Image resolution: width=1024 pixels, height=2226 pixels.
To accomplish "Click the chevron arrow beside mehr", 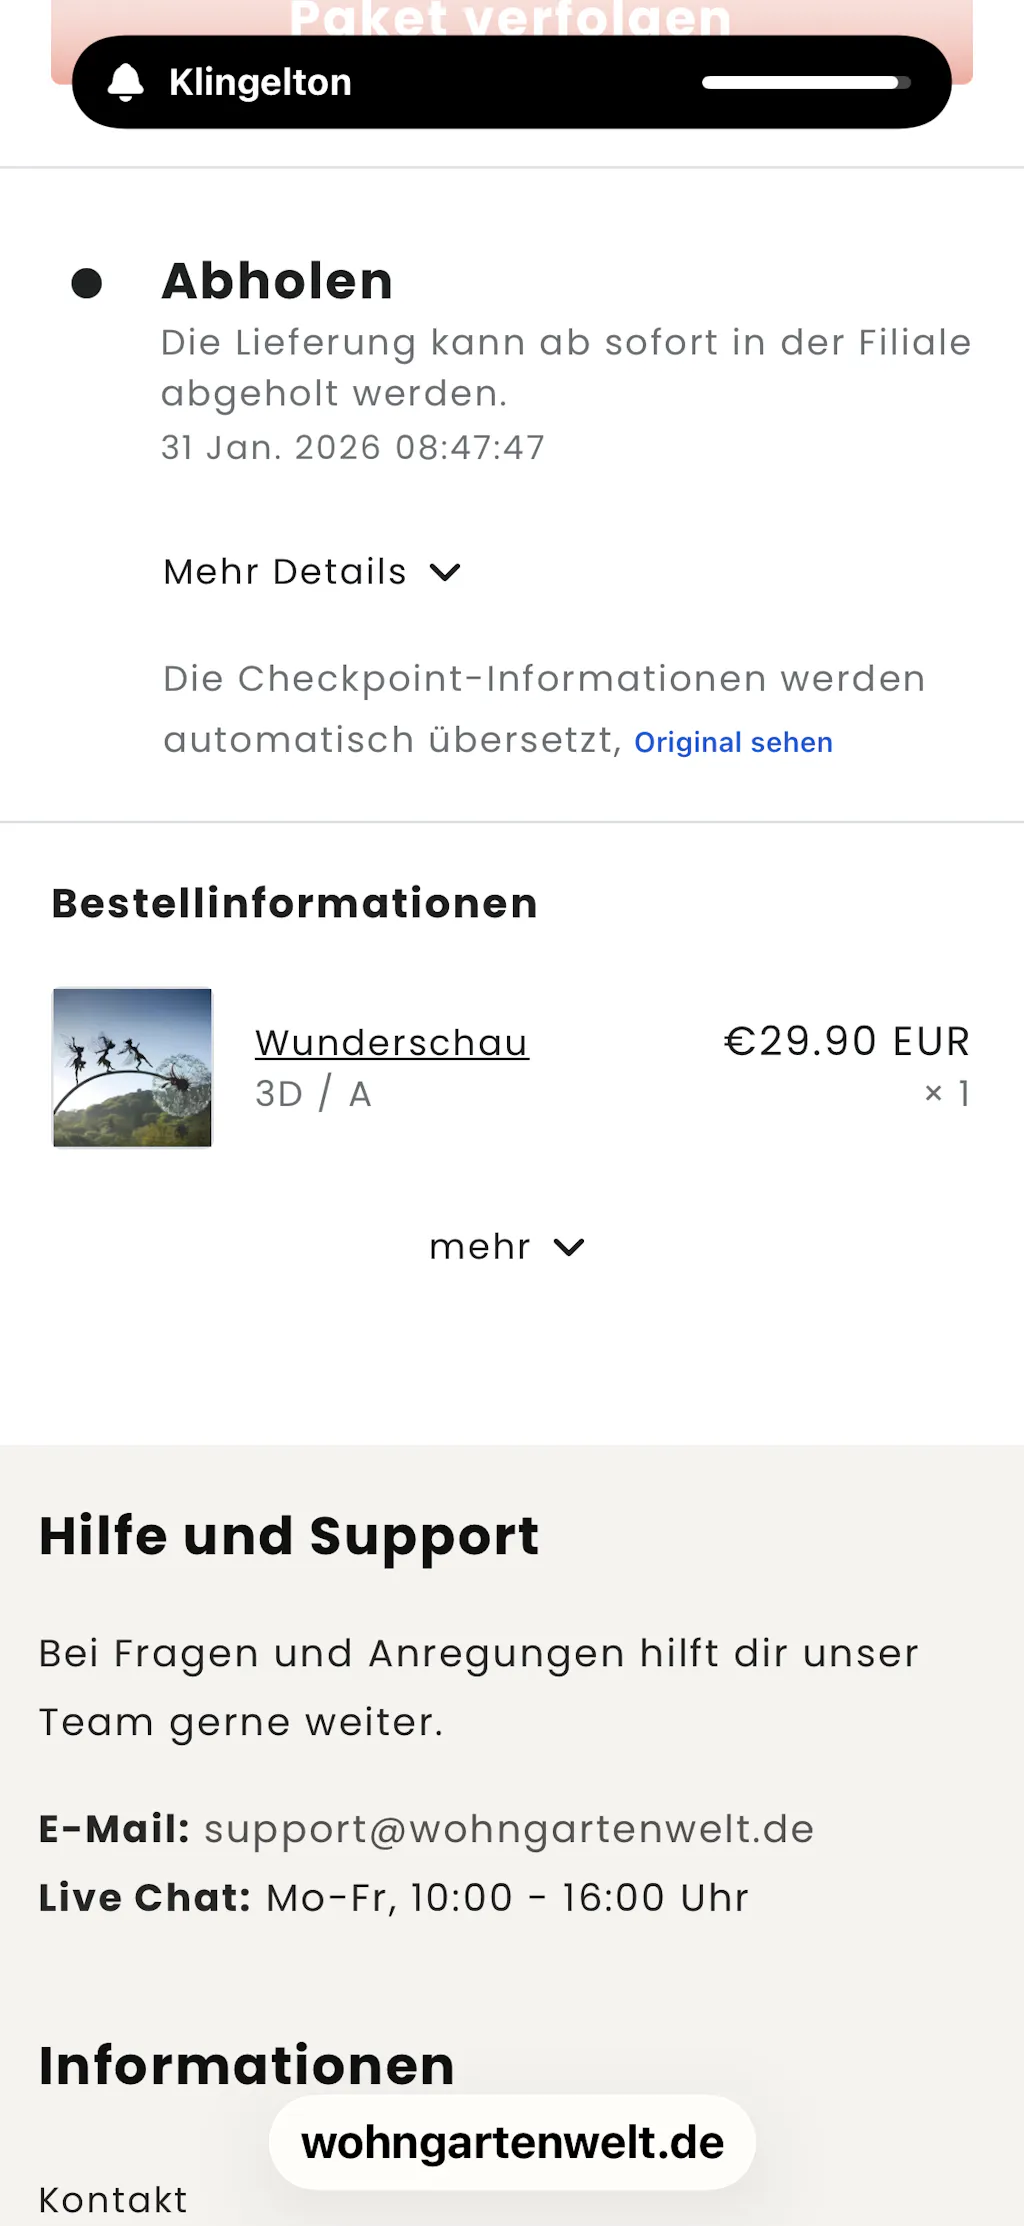I will (x=569, y=1247).
